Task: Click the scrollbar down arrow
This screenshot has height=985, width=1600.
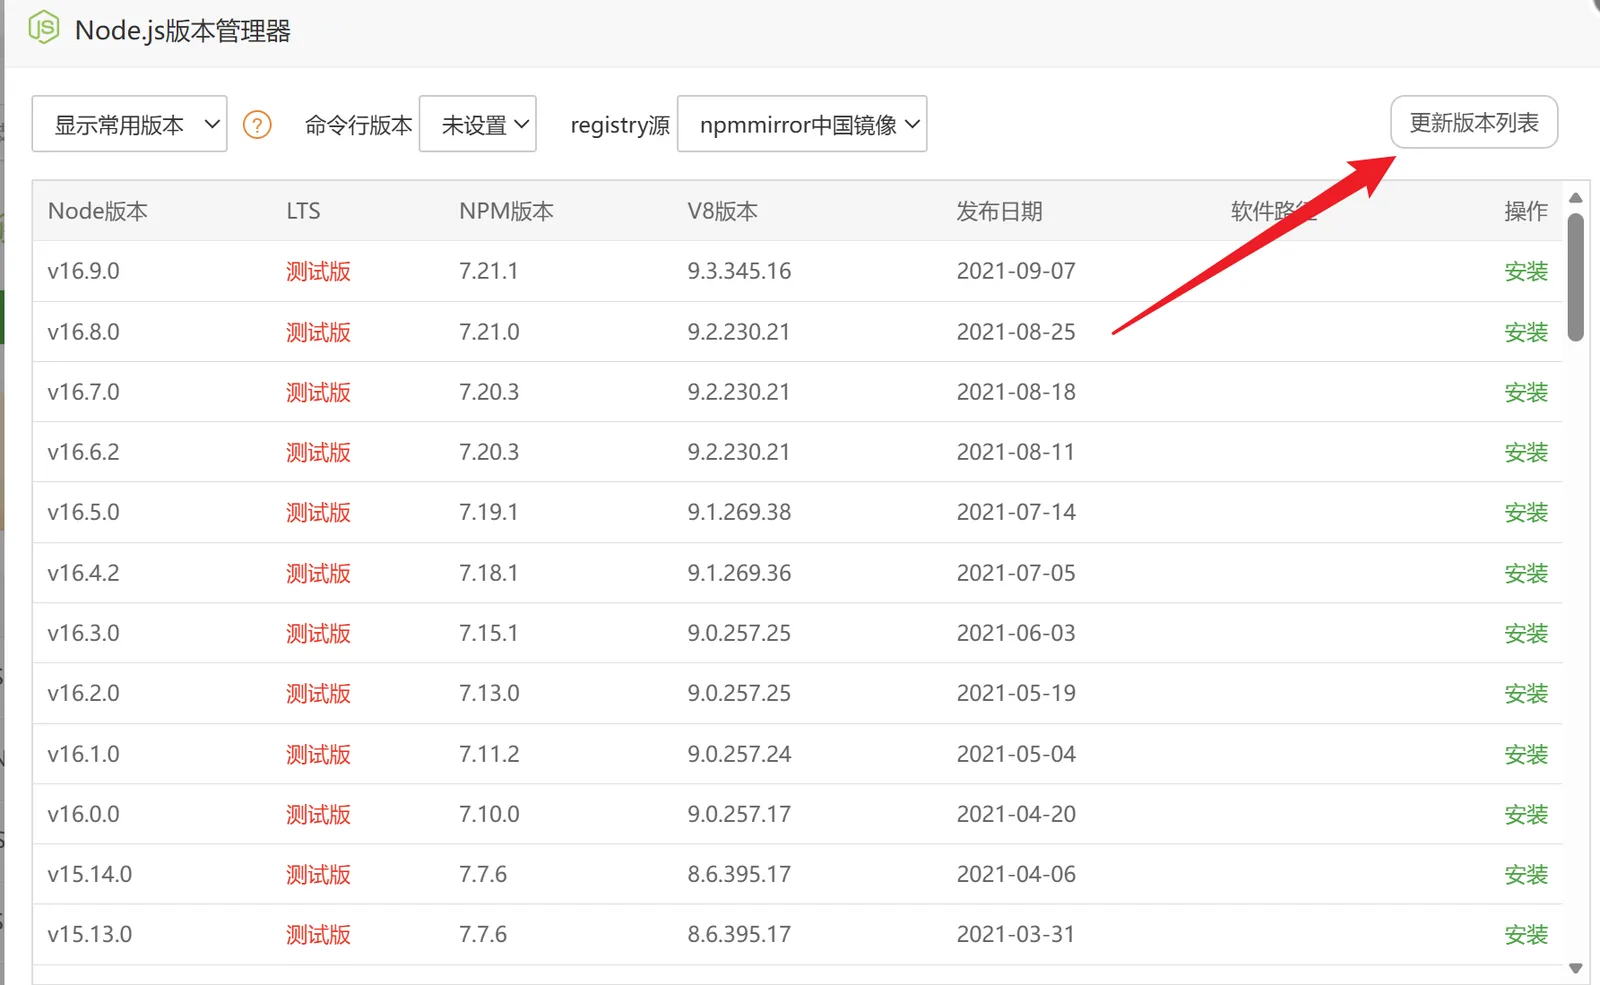Action: coord(1576,968)
